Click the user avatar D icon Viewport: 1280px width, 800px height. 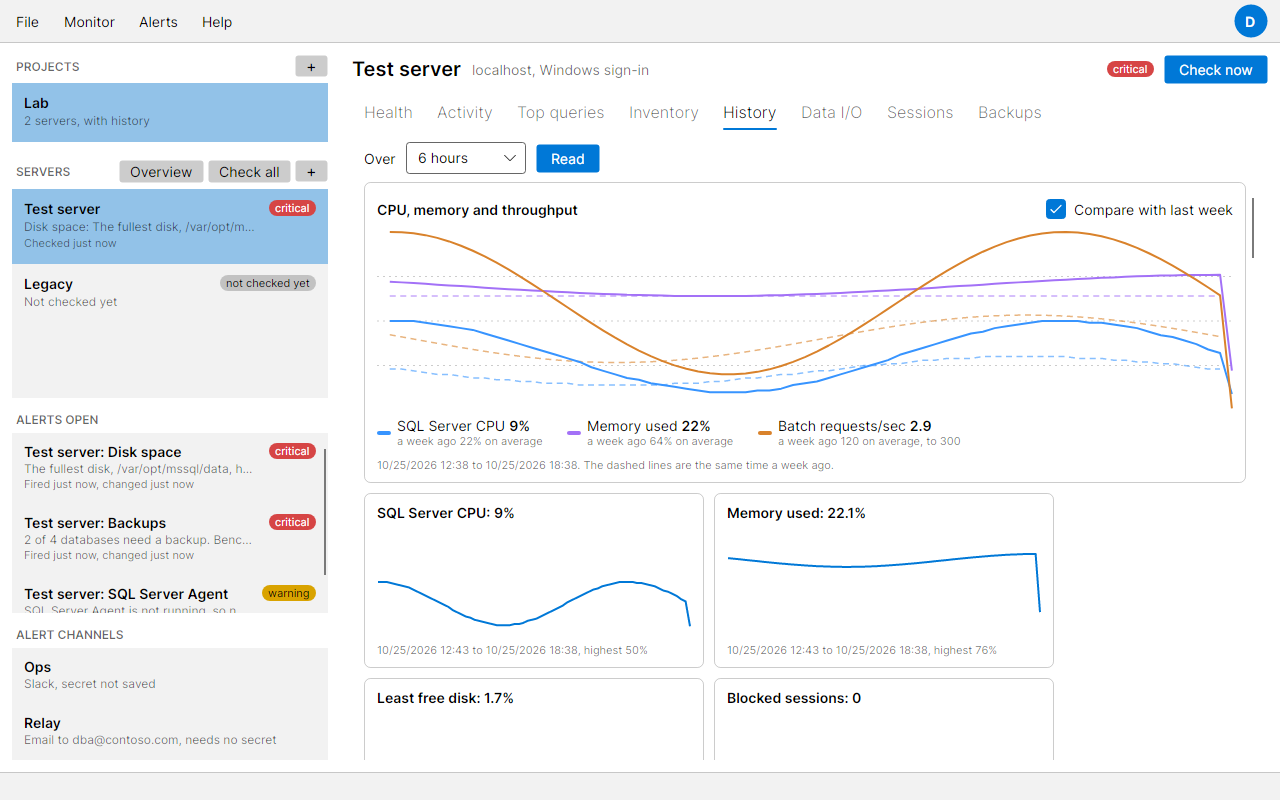click(1250, 21)
